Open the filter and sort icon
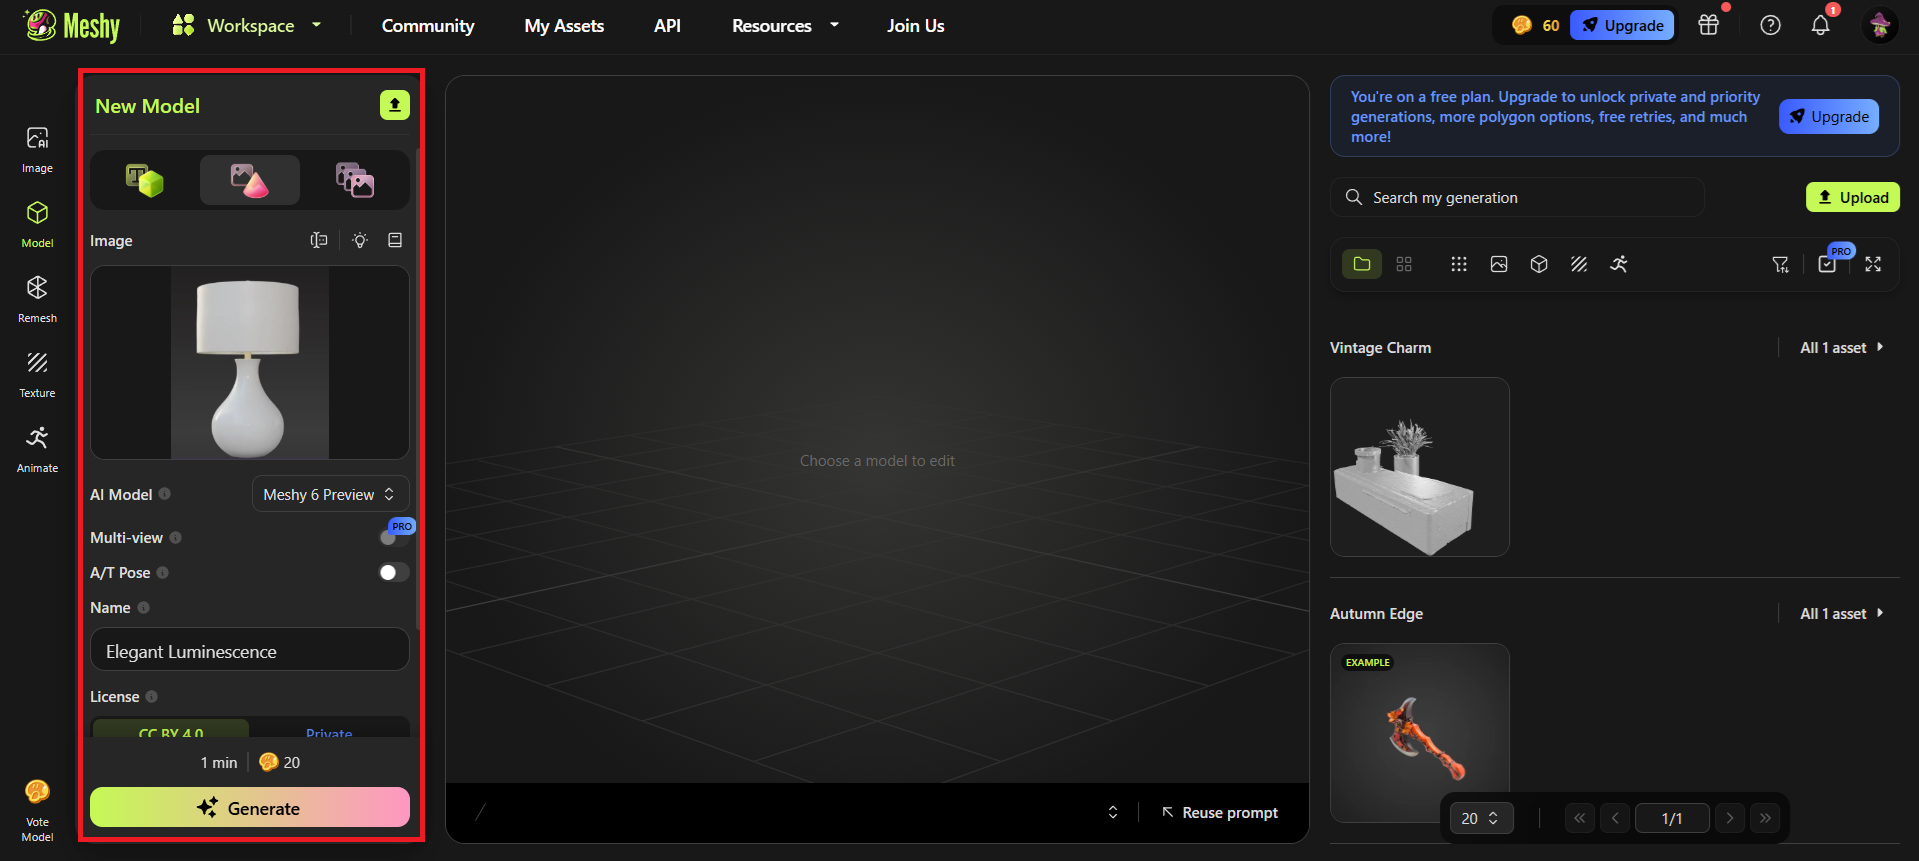1919x861 pixels. click(1781, 264)
